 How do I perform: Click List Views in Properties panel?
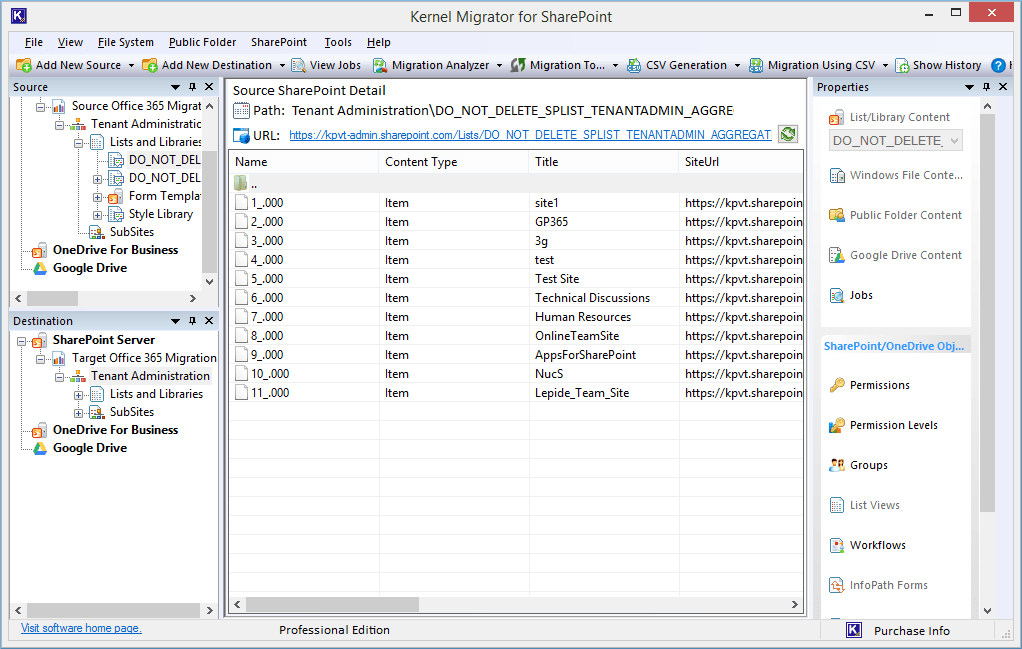coord(864,505)
